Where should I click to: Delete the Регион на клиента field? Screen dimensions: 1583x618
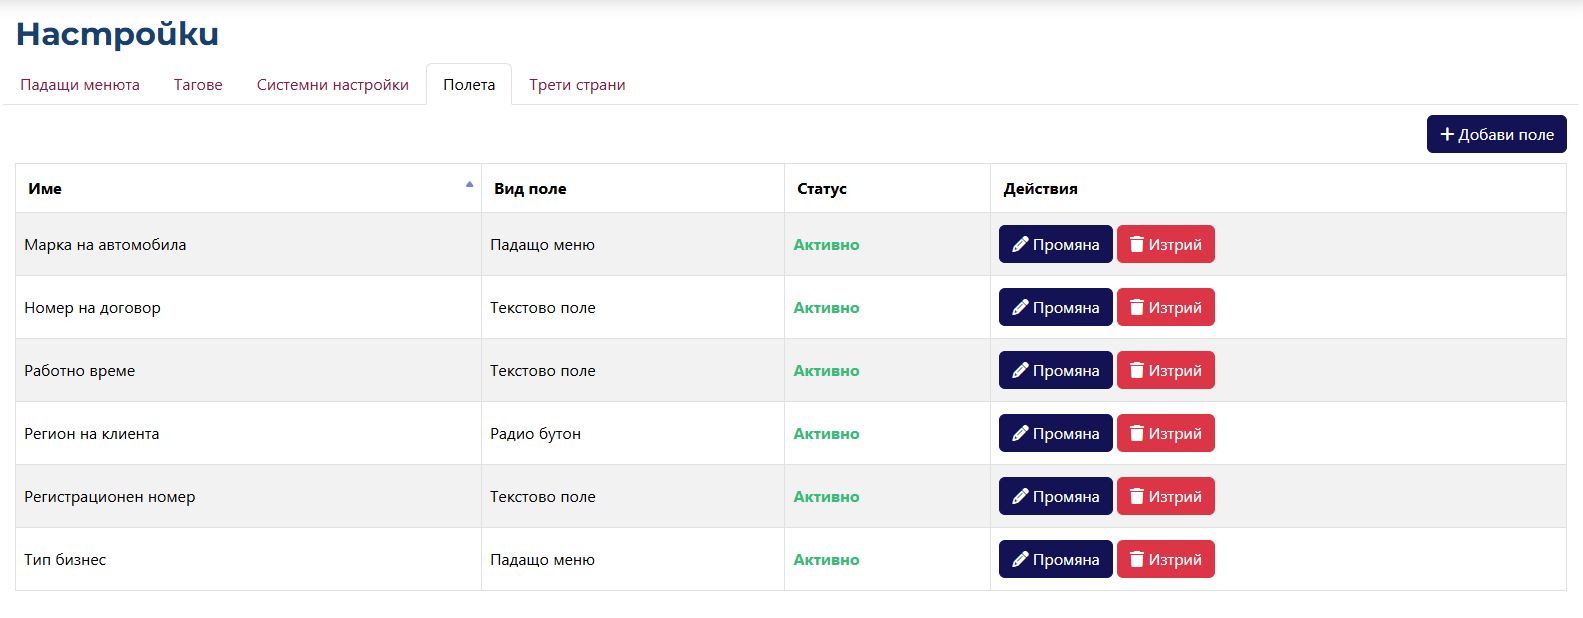coord(1165,433)
